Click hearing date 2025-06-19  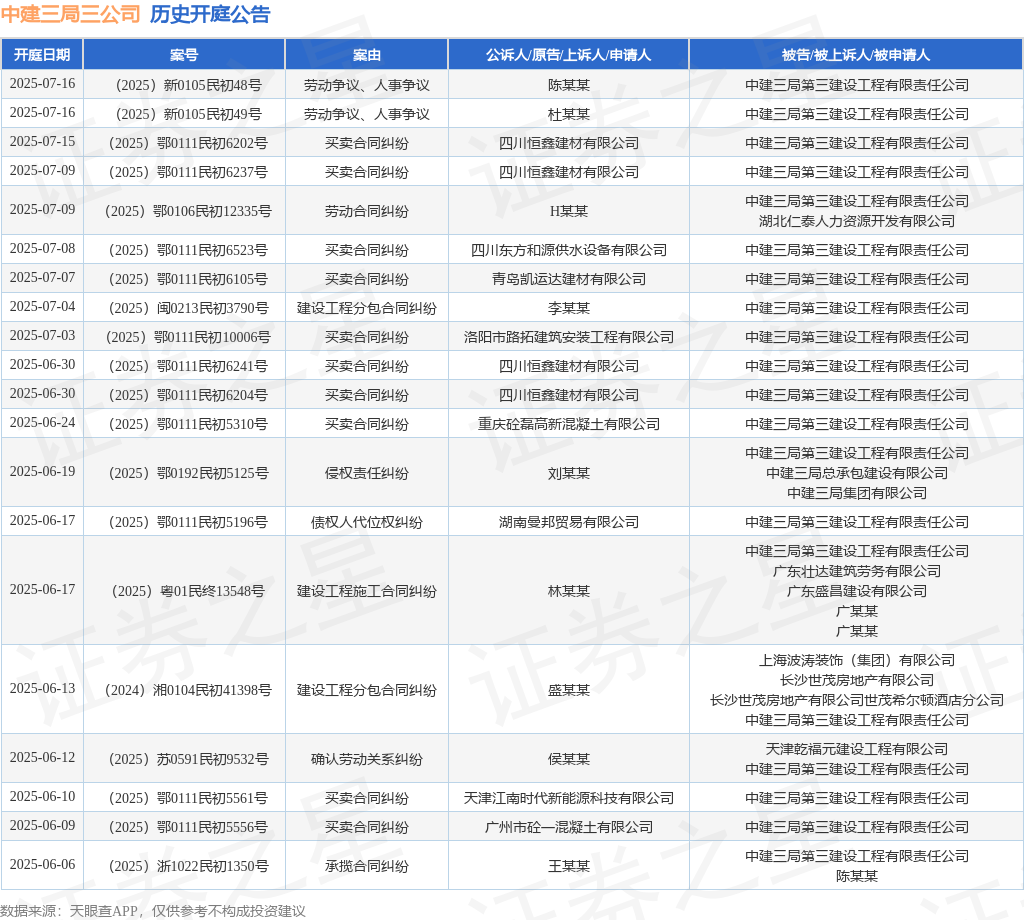[42, 471]
